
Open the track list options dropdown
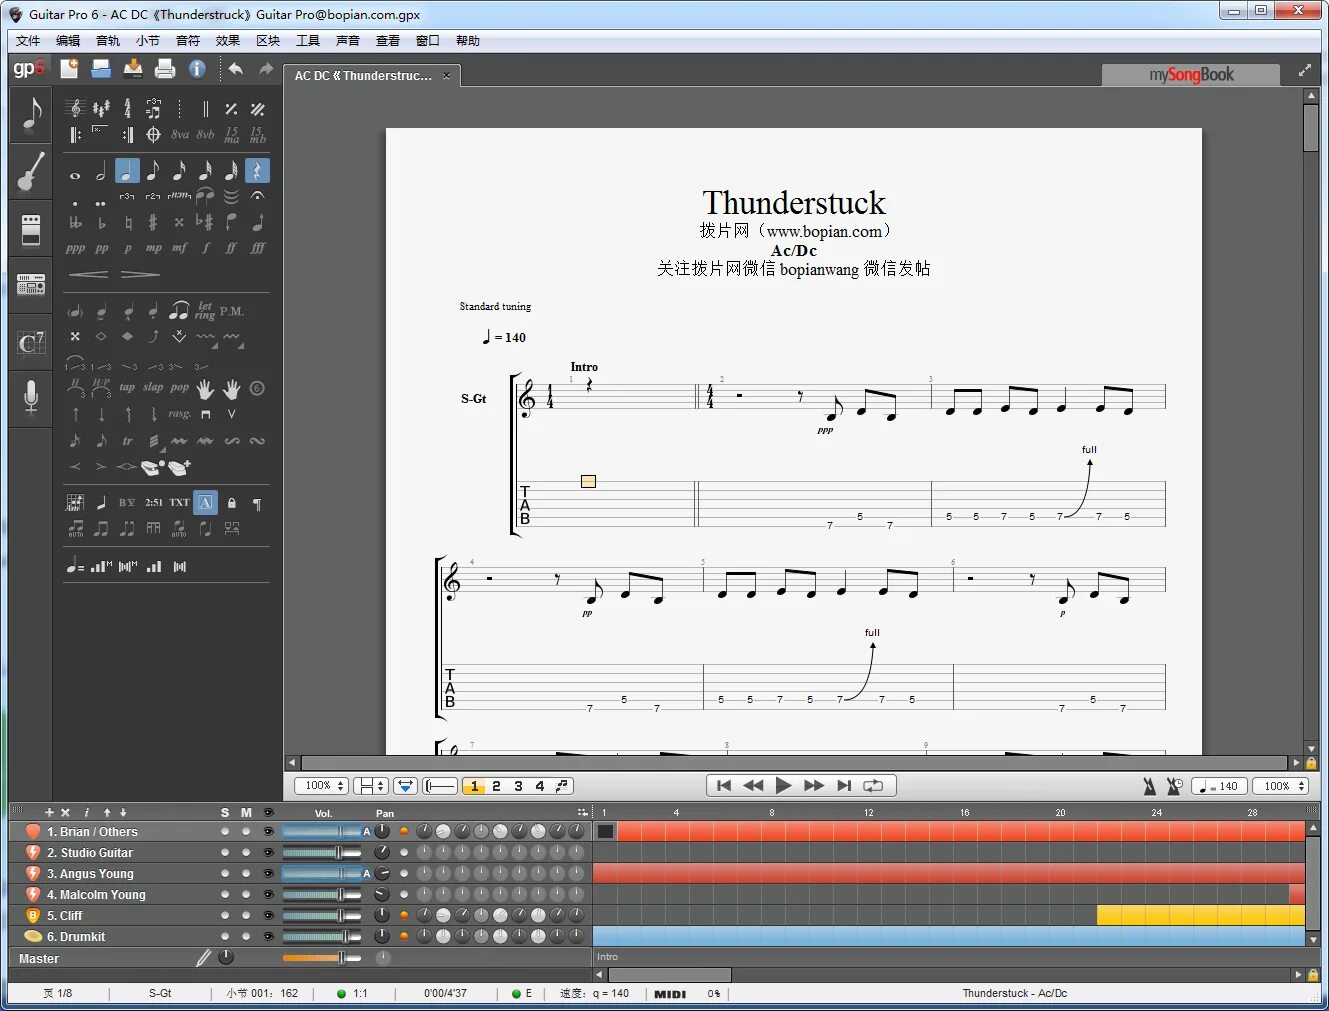(x=582, y=812)
